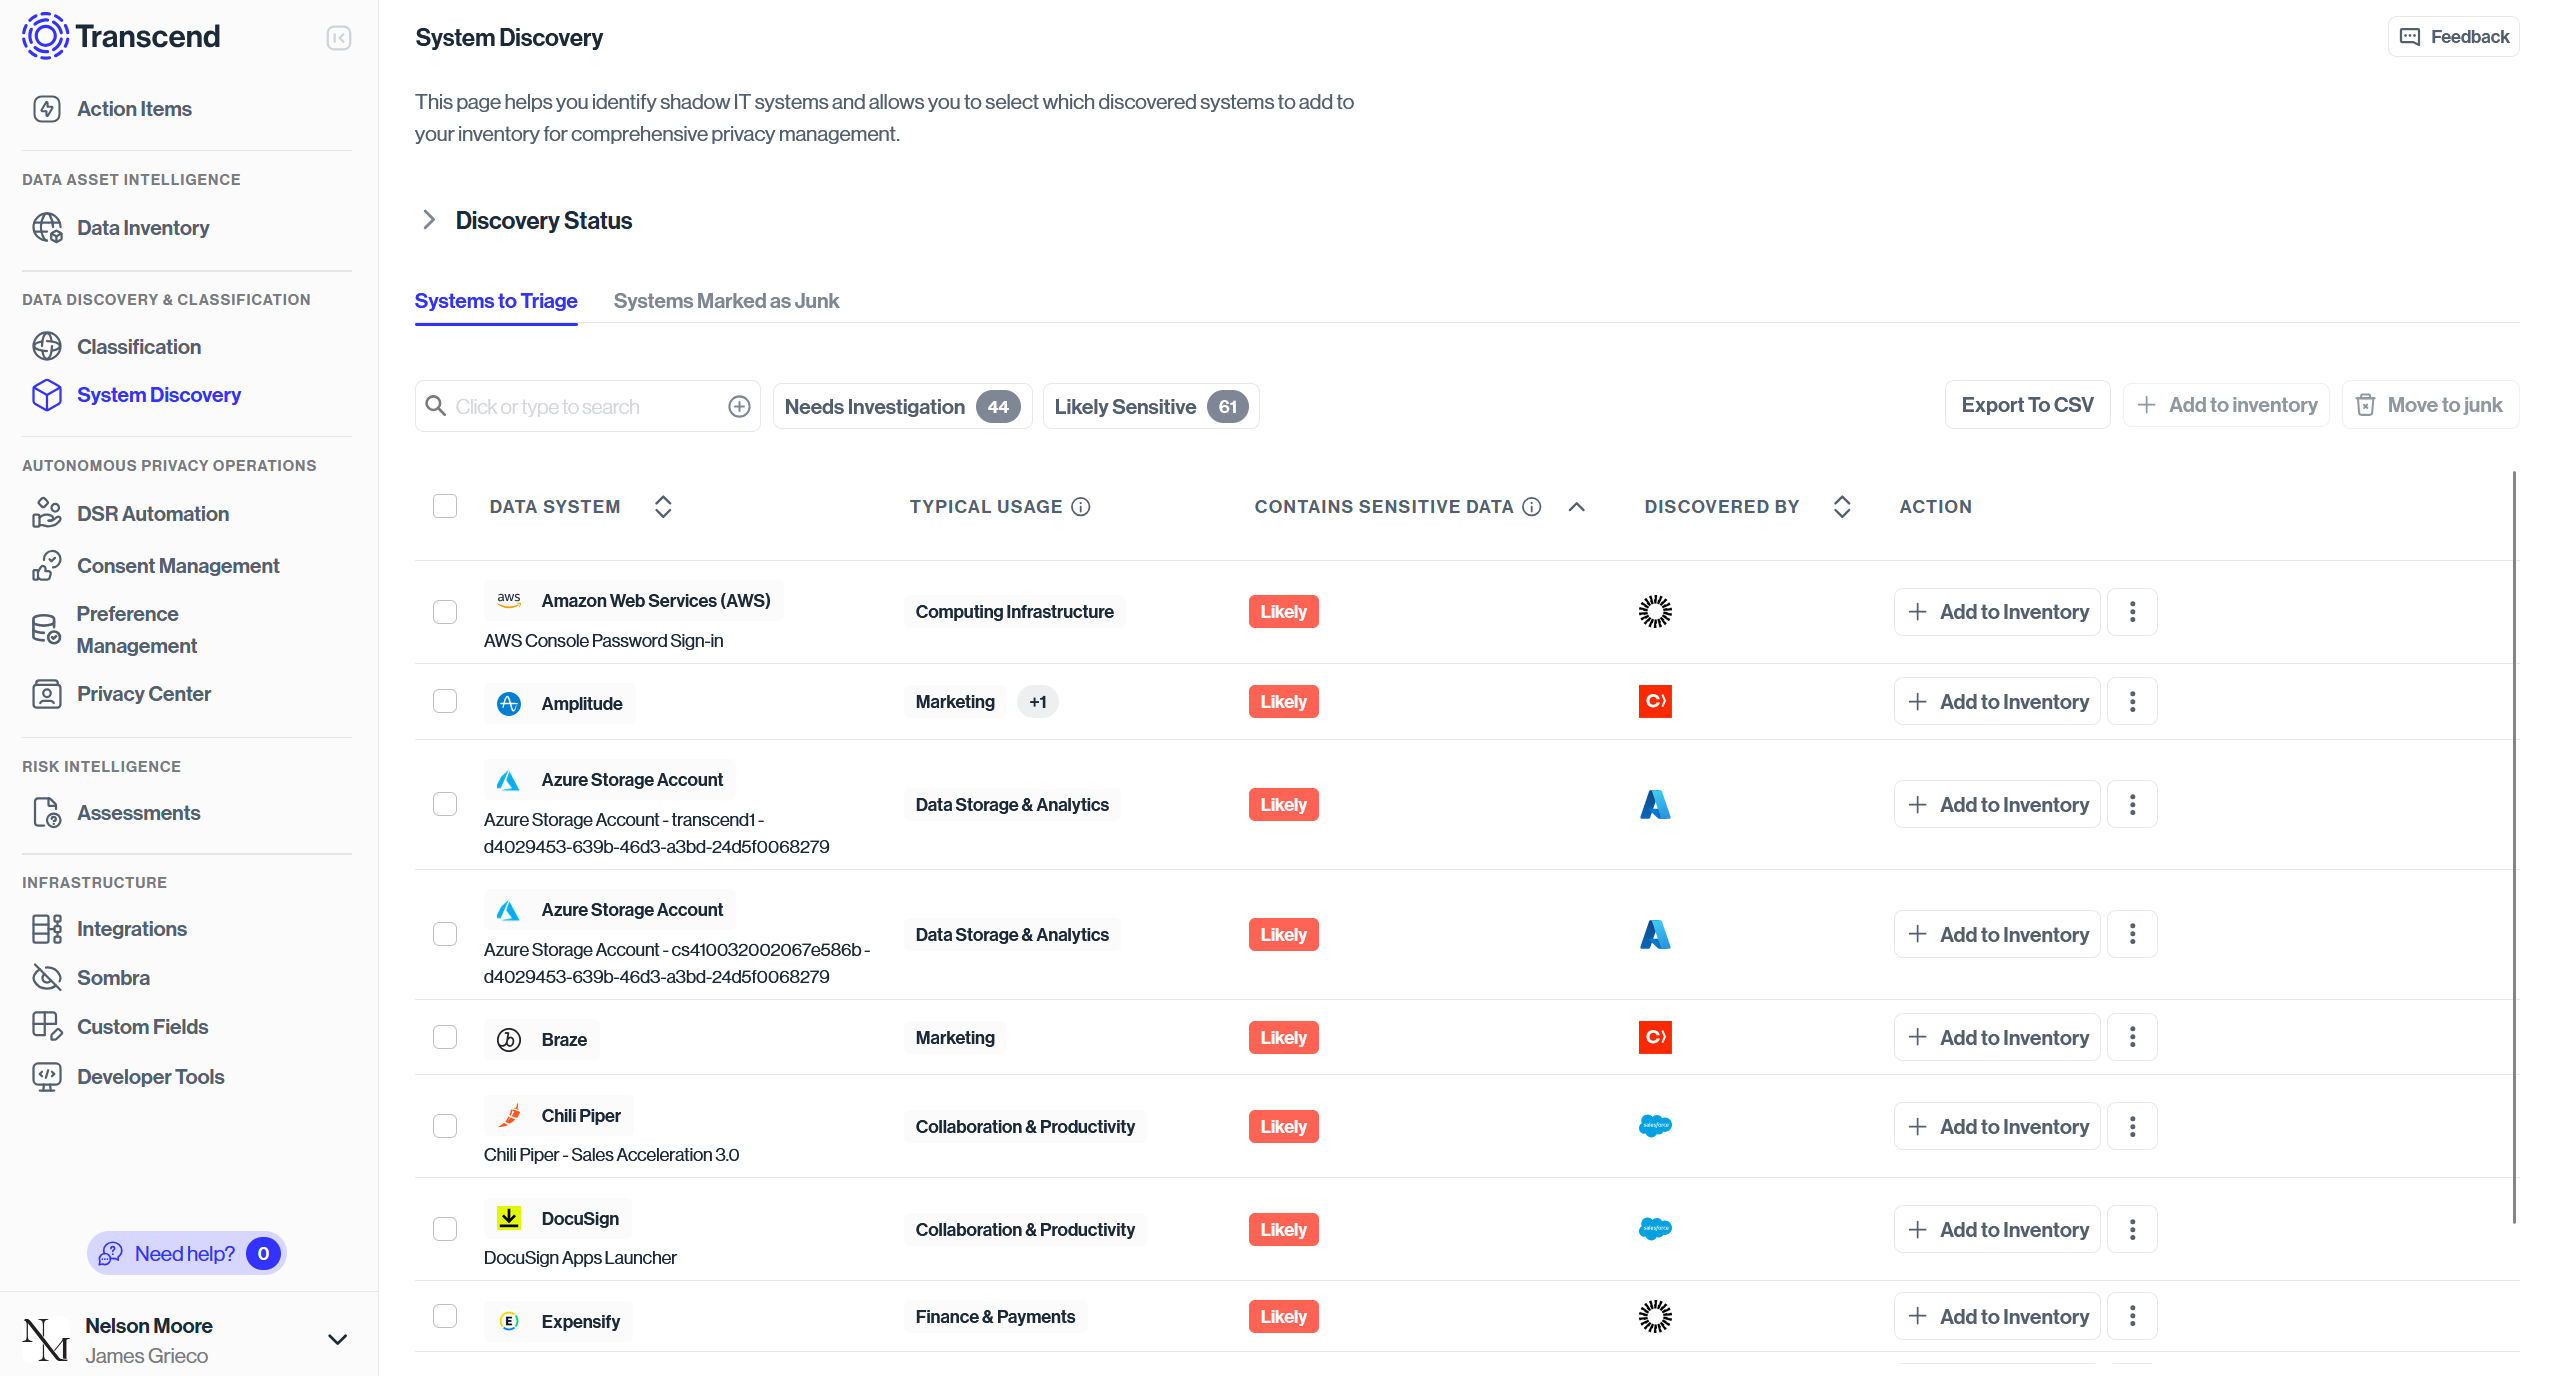
Task: Click the Typical Usage info icon
Action: pos(1081,507)
